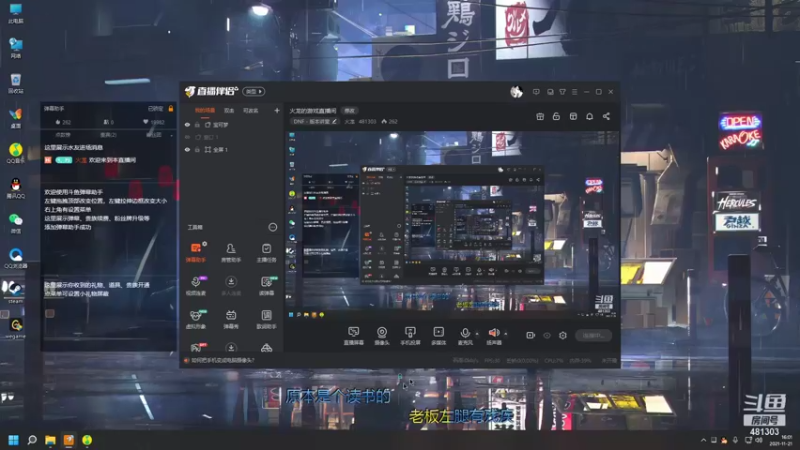
Task: Switch to third scene tab
Action: (x=250, y=111)
